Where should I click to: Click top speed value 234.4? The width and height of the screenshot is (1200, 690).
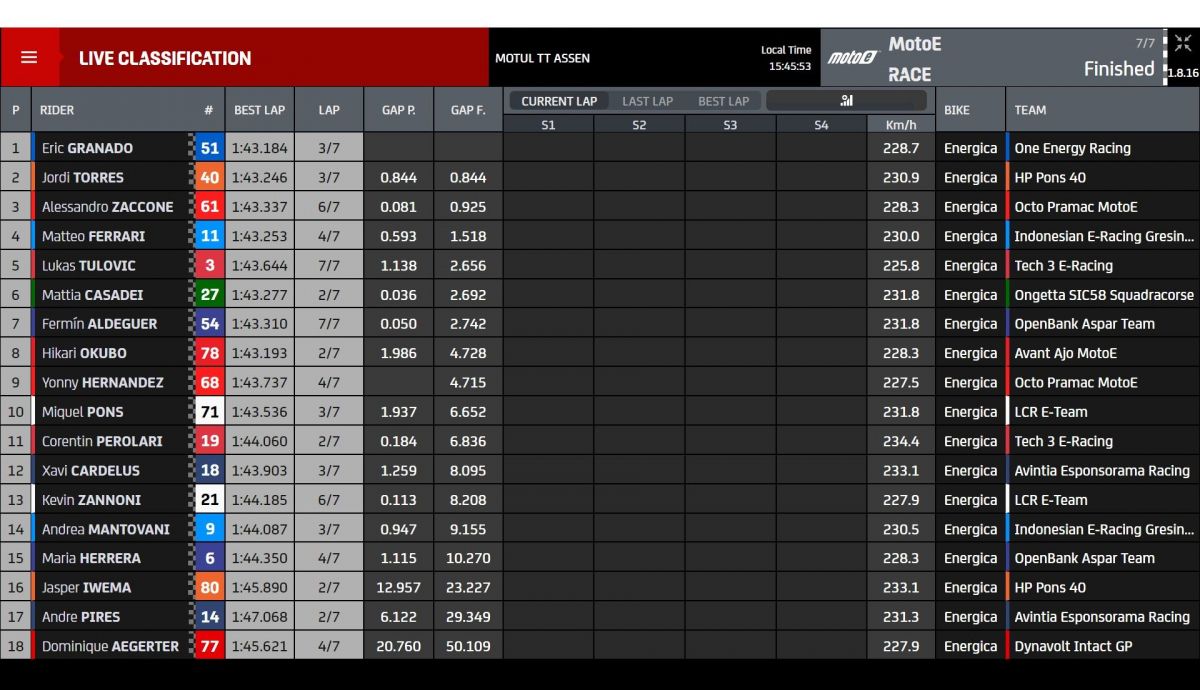tap(901, 441)
